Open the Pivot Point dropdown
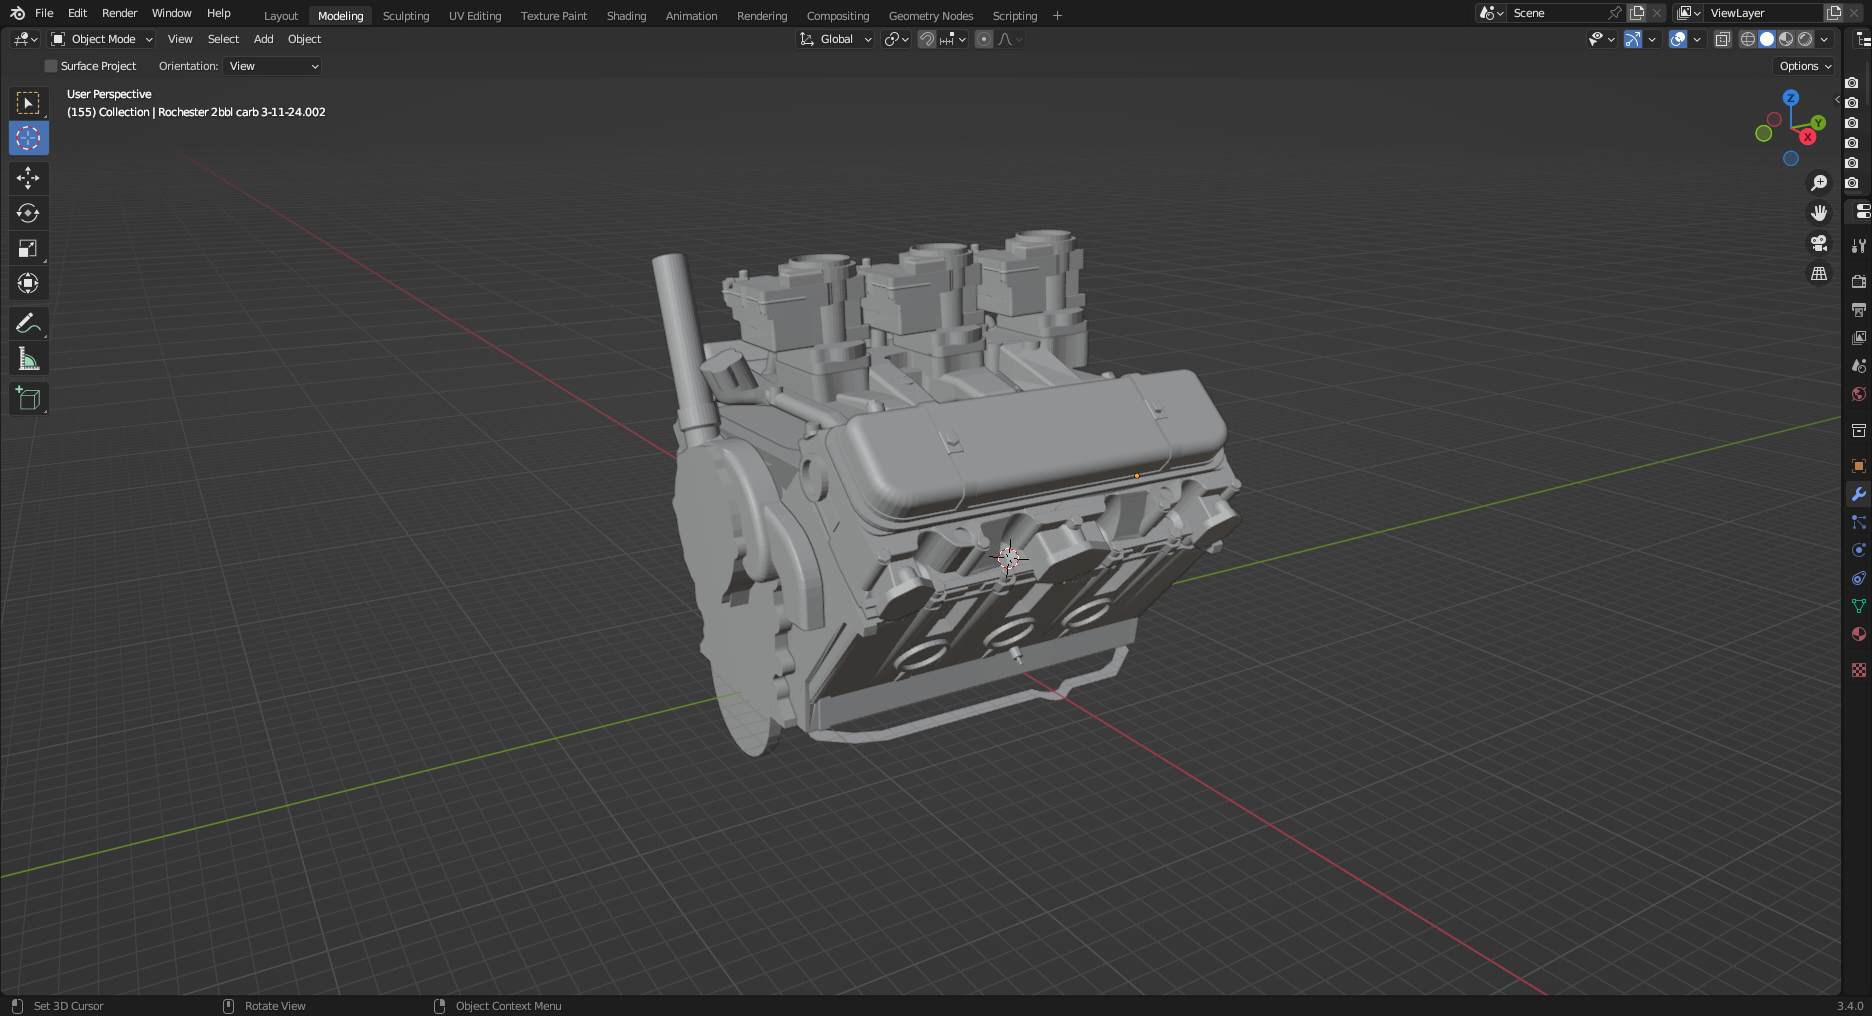The height and width of the screenshot is (1016, 1872). [x=896, y=39]
